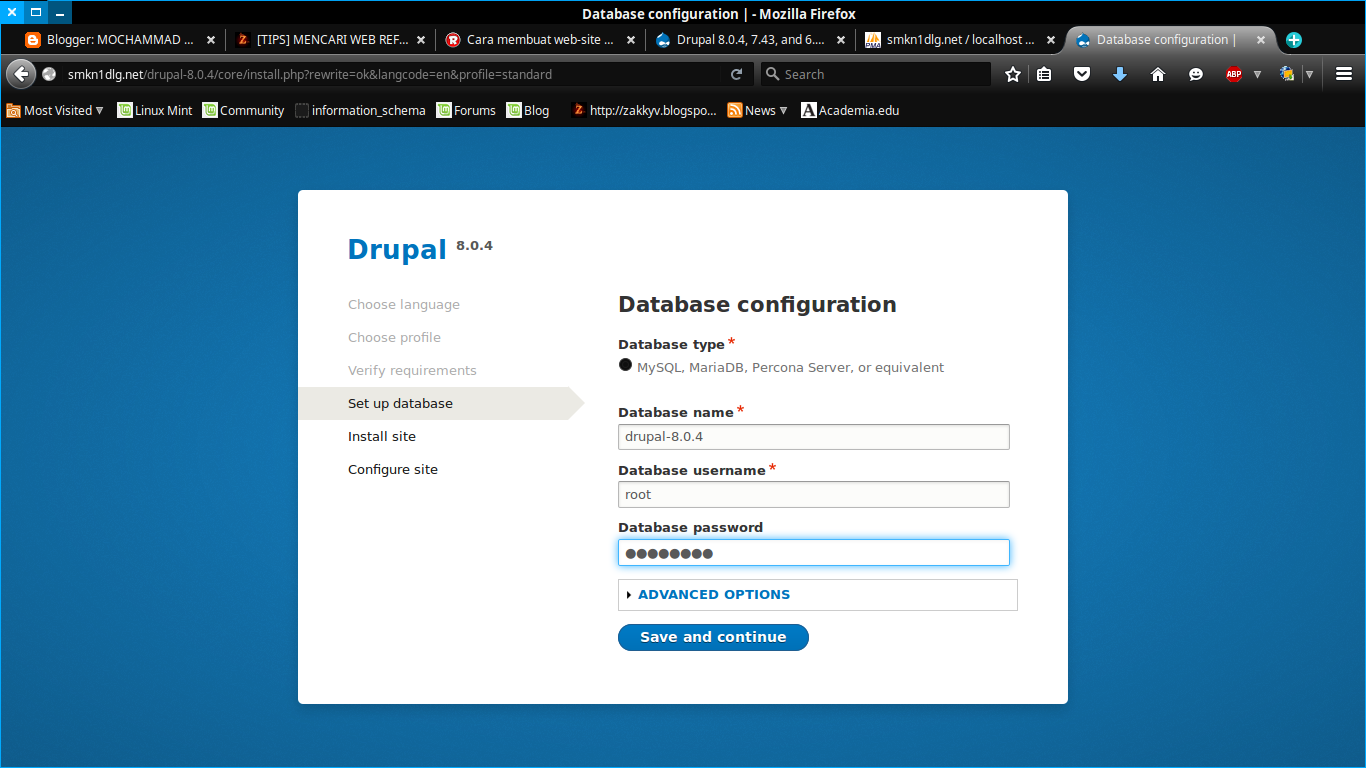Open the Firefox hamburger menu
This screenshot has height=768, width=1366.
1344,74
